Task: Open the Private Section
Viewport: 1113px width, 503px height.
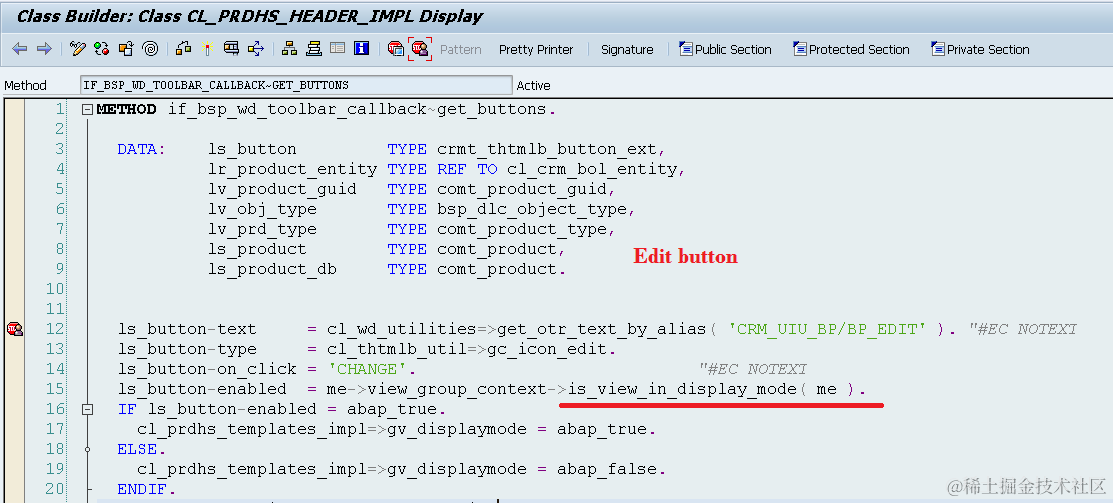Action: (x=980, y=50)
